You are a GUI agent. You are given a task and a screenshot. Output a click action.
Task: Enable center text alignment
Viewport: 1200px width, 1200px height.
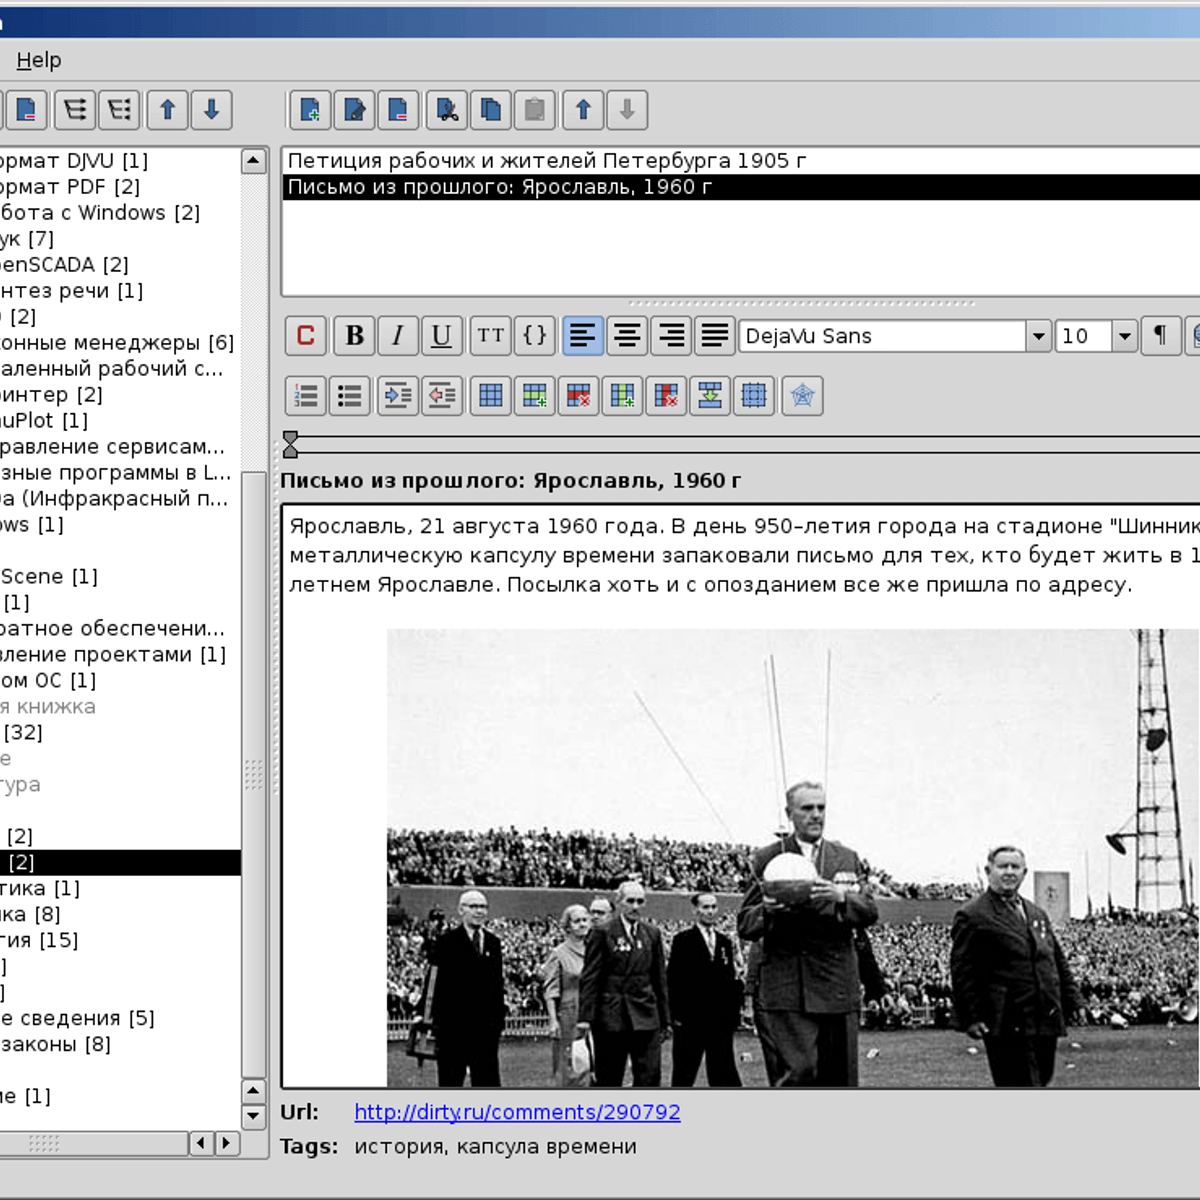click(x=627, y=336)
